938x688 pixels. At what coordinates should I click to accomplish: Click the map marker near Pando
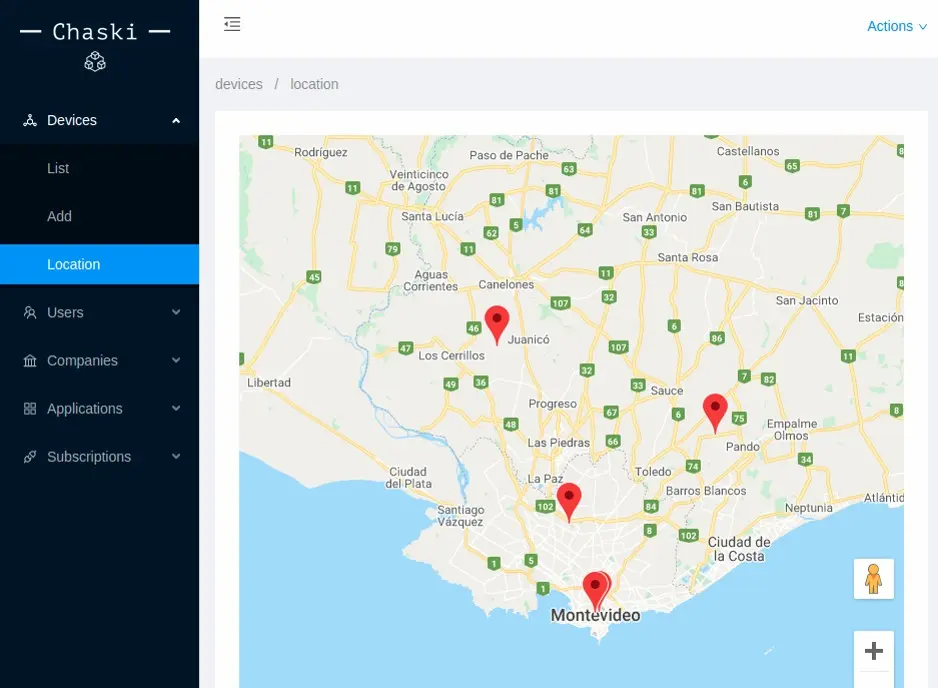714,411
